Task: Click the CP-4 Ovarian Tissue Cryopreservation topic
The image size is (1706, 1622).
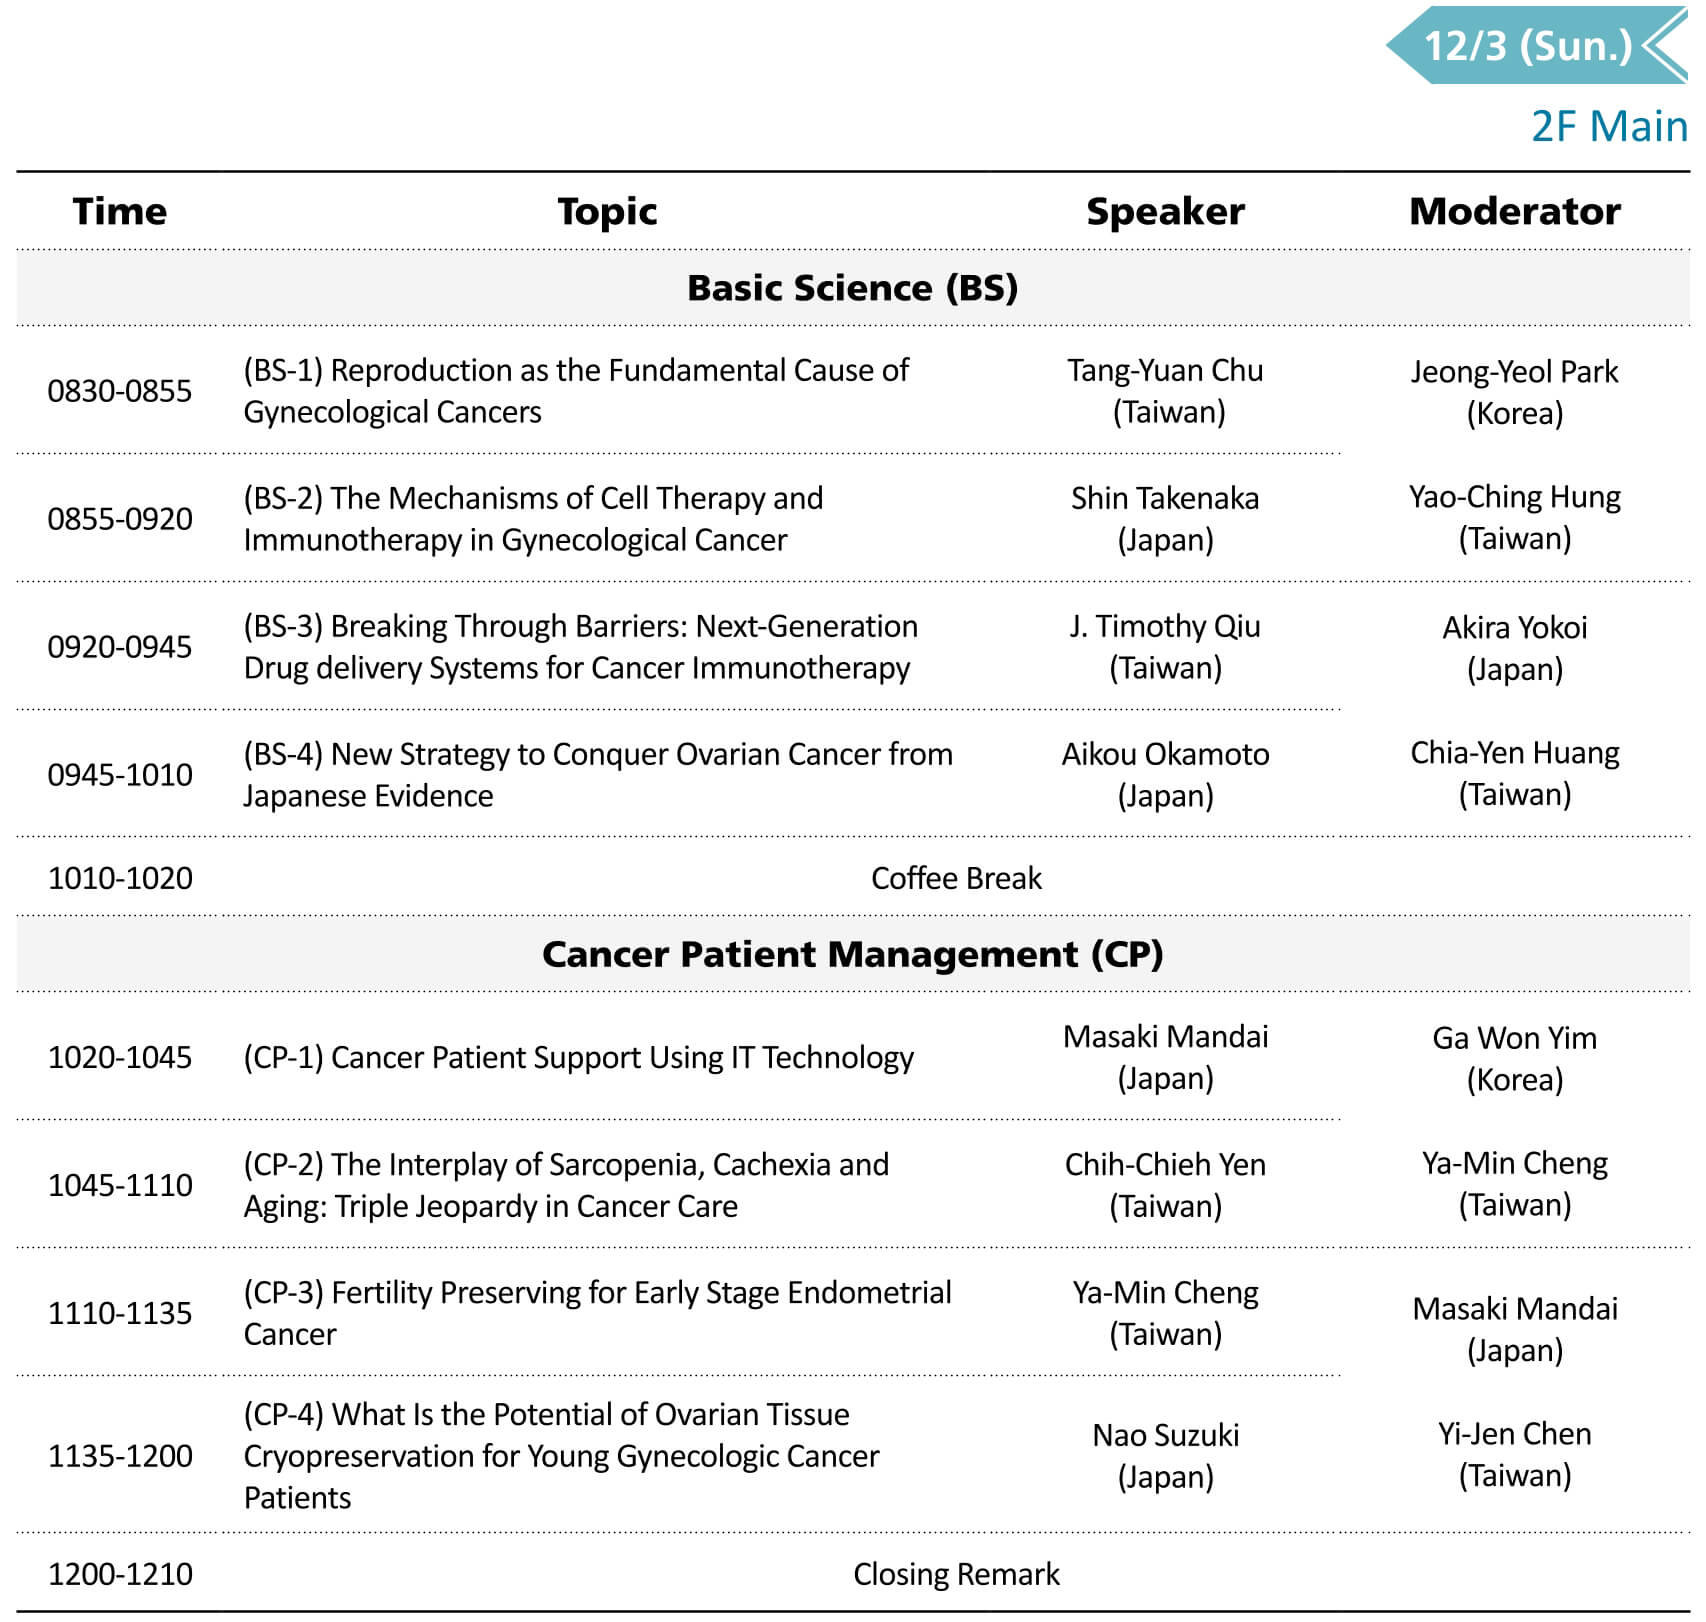Action: pyautogui.click(x=561, y=1456)
